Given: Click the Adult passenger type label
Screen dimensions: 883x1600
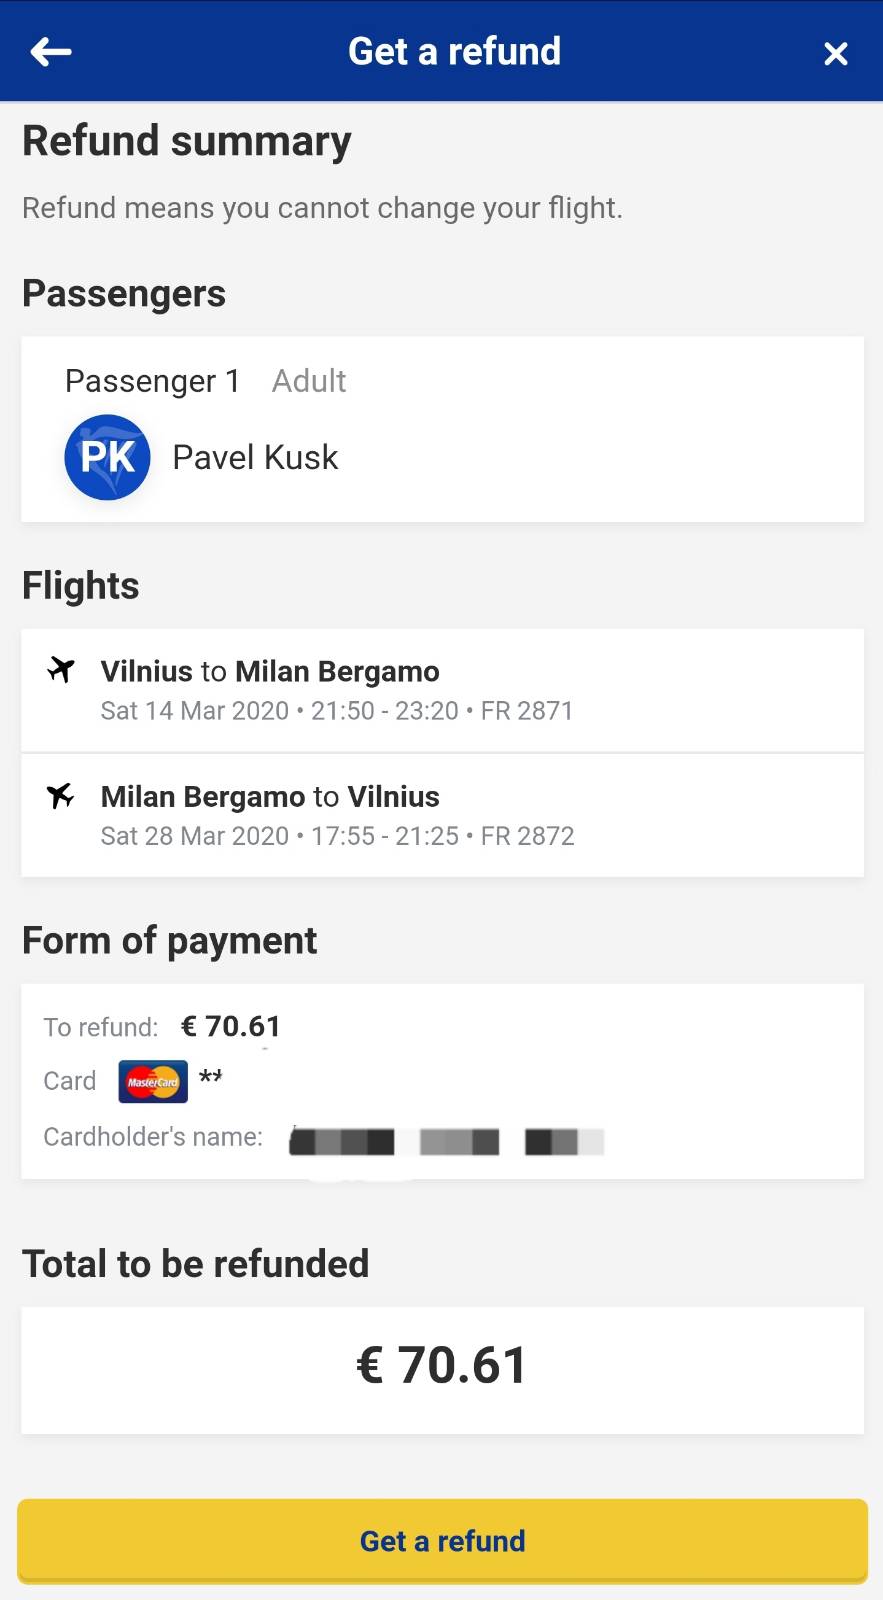Looking at the screenshot, I should (x=309, y=381).
